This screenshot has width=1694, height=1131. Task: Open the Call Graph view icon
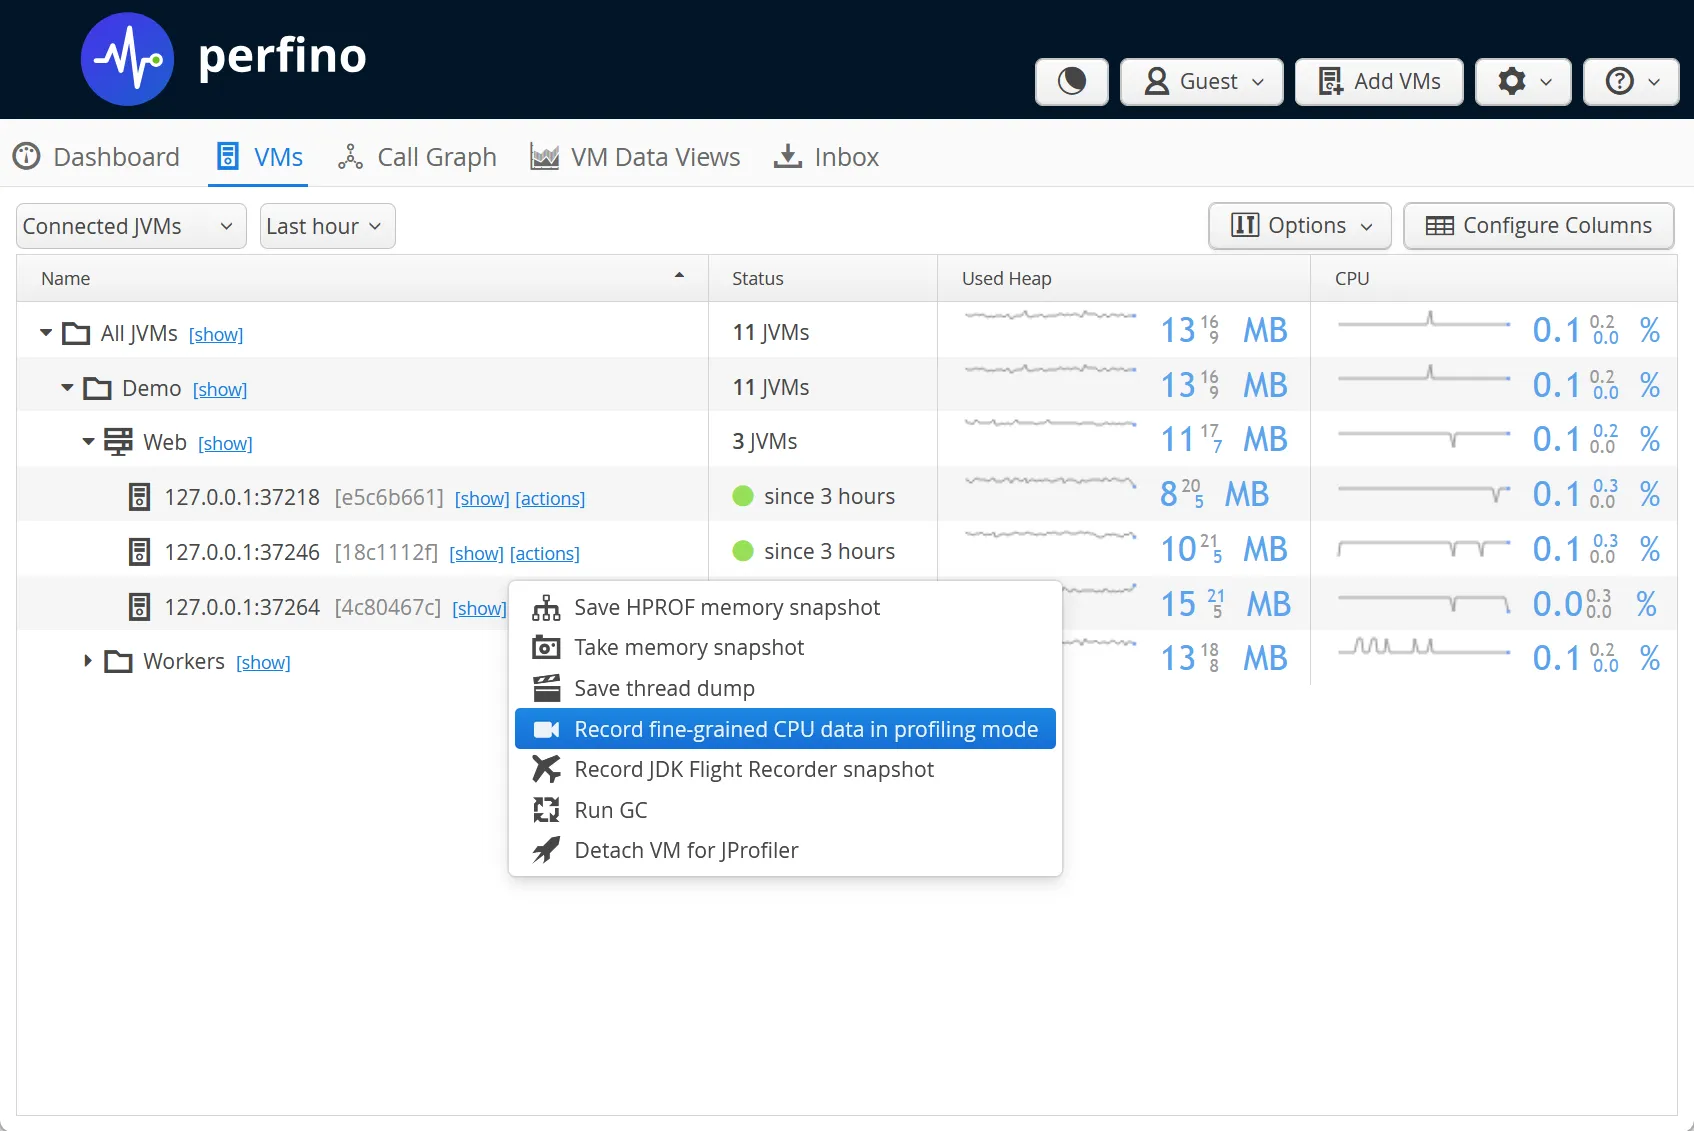[x=350, y=157]
